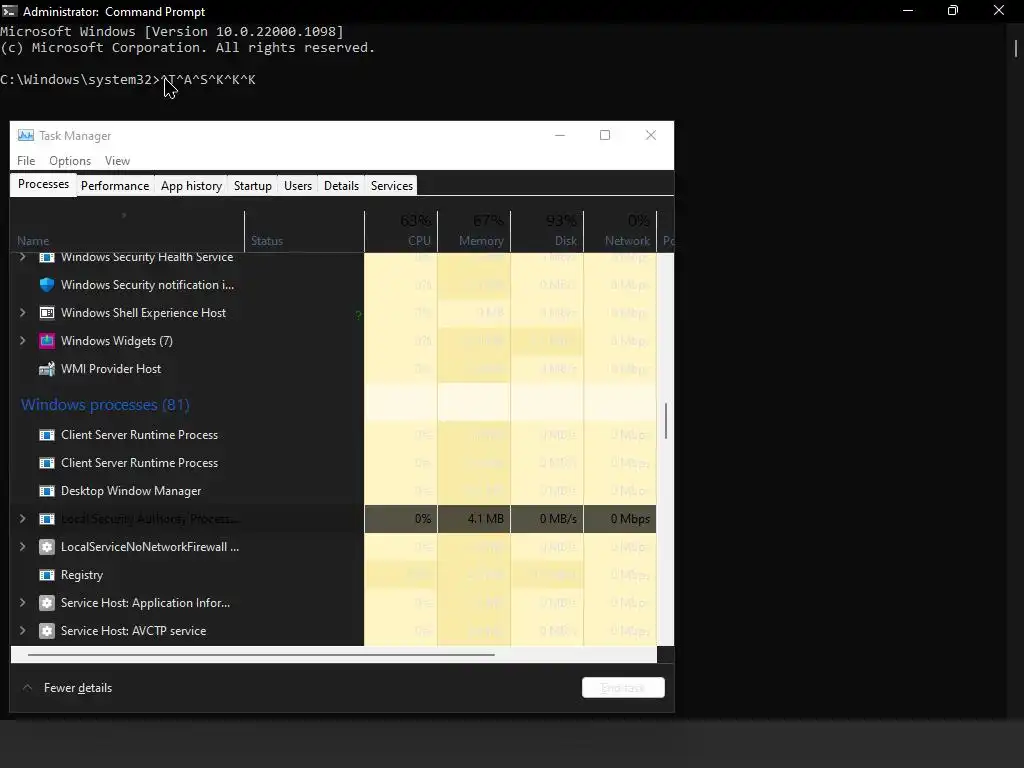
Task: Click the second Client Server Runtime Process icon
Action: (46, 463)
